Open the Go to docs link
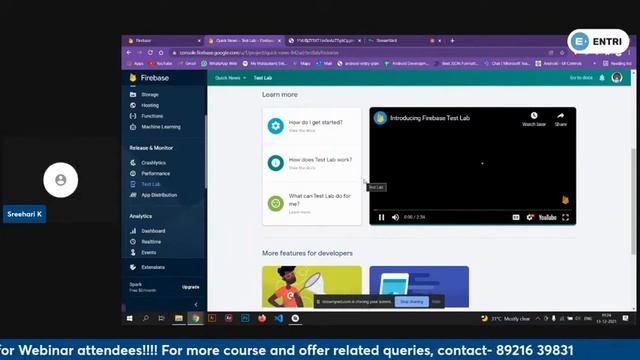Image resolution: width=640 pixels, height=360 pixels. pyautogui.click(x=581, y=78)
